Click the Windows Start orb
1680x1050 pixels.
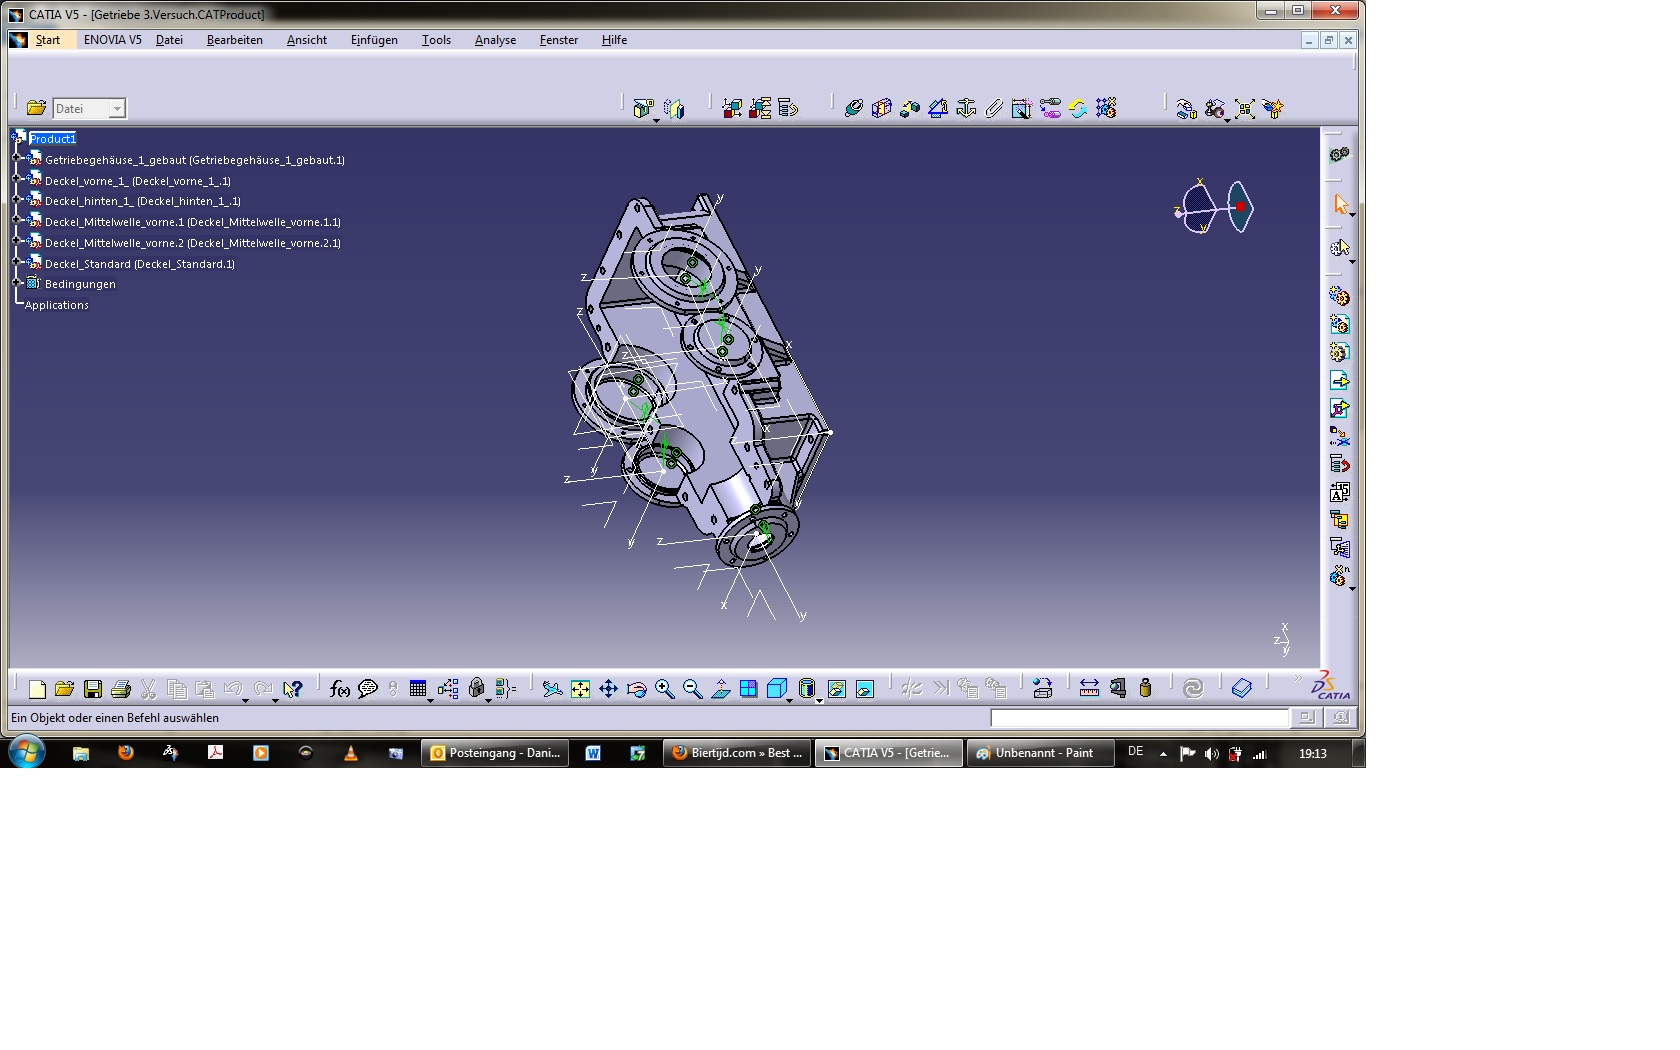pyautogui.click(x=27, y=752)
